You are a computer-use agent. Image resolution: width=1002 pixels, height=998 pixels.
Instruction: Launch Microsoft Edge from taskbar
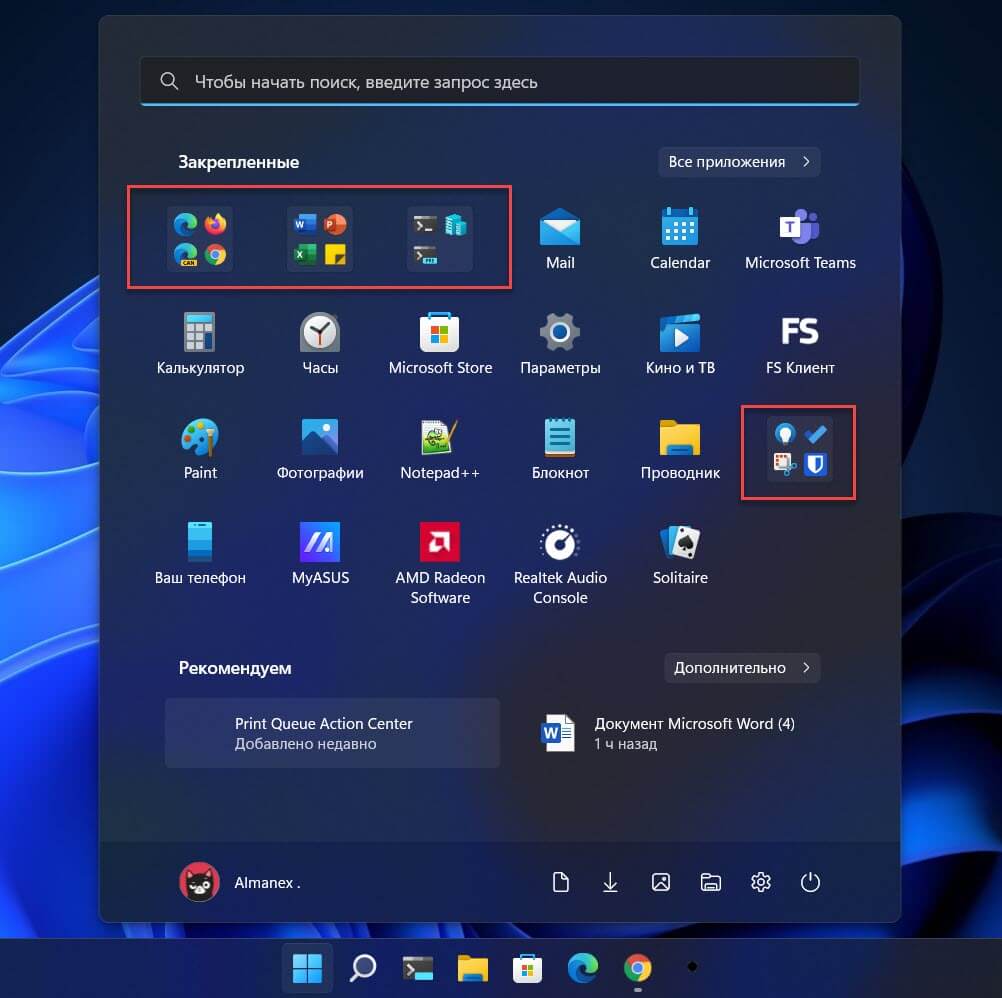pos(583,967)
